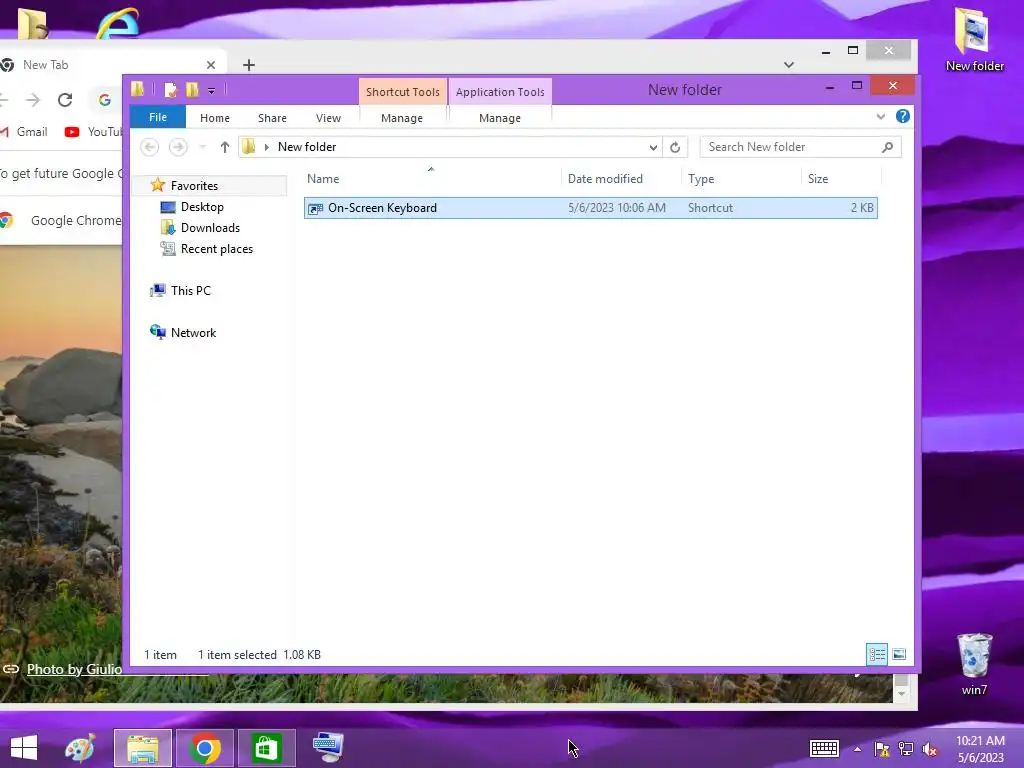Click the search magnifier icon
1024x768 pixels.
coord(887,147)
